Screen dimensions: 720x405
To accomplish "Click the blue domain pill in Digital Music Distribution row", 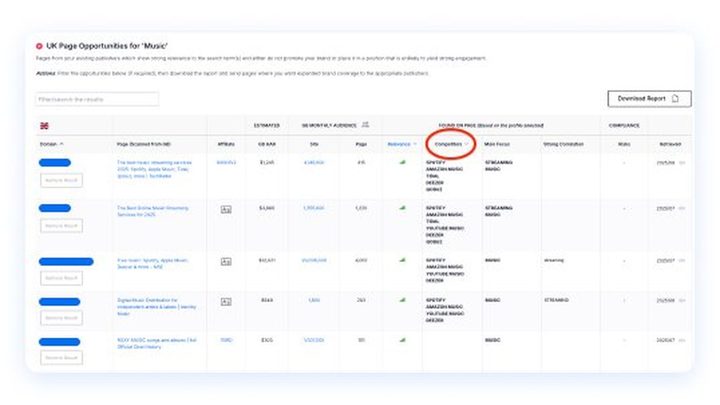I will tap(59, 302).
